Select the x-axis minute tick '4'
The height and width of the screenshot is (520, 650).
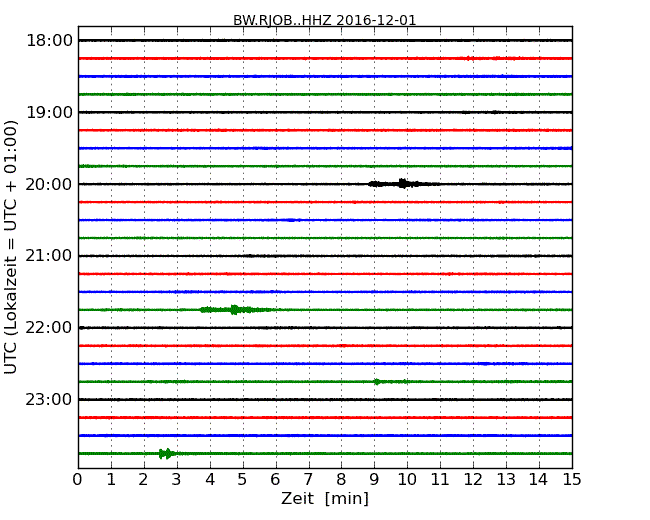210,480
